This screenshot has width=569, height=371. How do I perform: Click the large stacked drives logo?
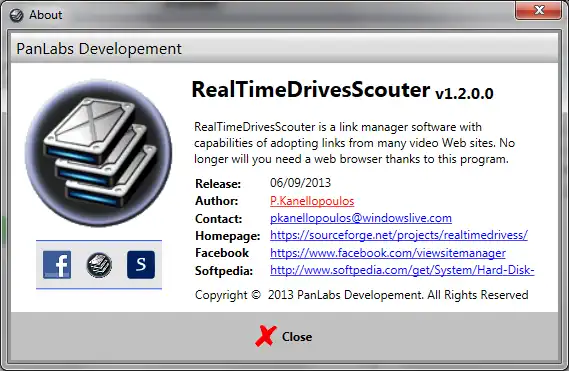point(98,152)
